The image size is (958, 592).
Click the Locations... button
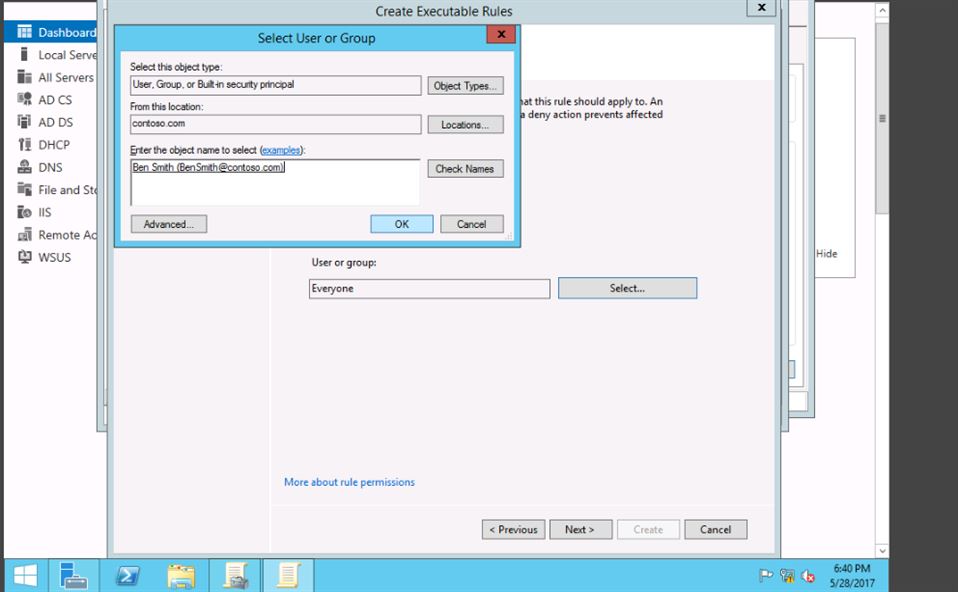click(466, 125)
